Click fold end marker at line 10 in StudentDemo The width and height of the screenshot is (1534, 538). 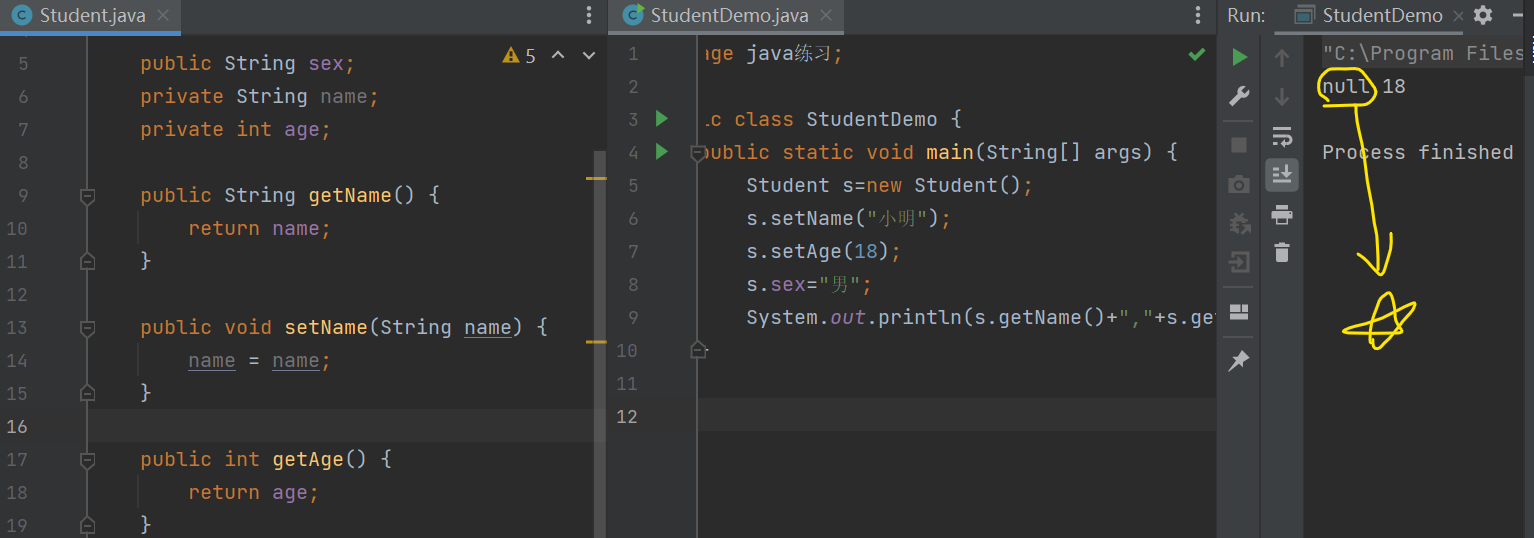coord(698,350)
